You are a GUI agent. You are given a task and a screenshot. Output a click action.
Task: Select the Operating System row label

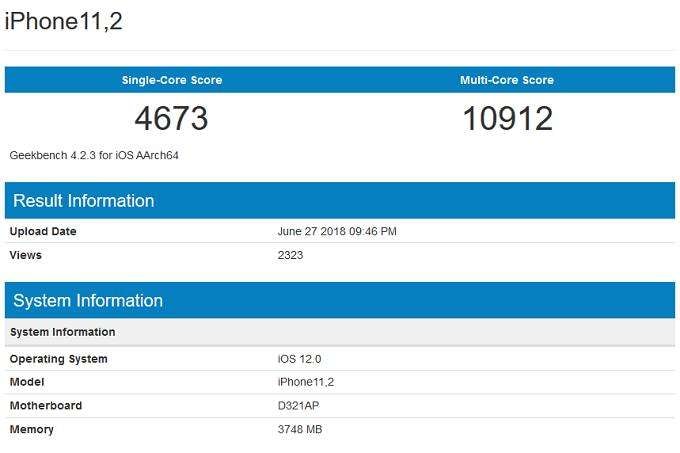coord(58,359)
